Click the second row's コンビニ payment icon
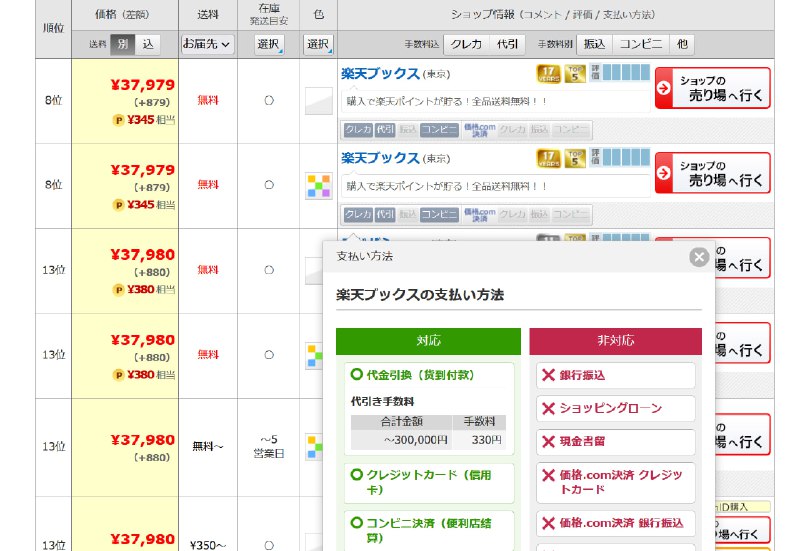The width and height of the screenshot is (800, 551). pos(439,214)
